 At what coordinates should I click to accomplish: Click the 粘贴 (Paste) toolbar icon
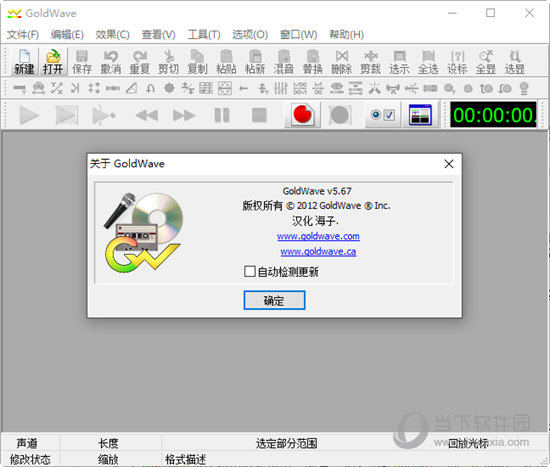tap(226, 62)
